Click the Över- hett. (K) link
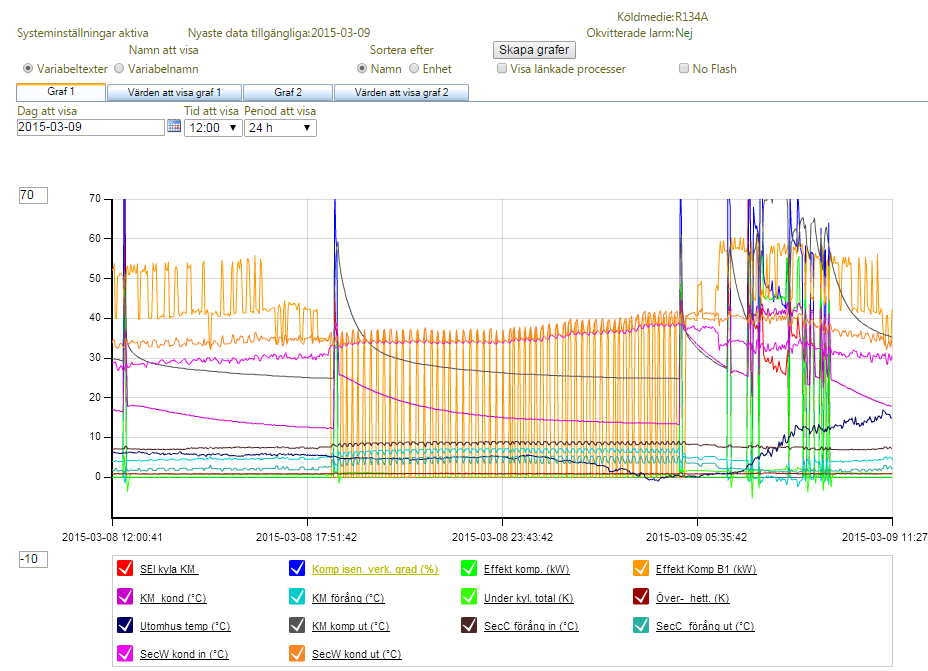The width and height of the screenshot is (928, 671). click(692, 598)
